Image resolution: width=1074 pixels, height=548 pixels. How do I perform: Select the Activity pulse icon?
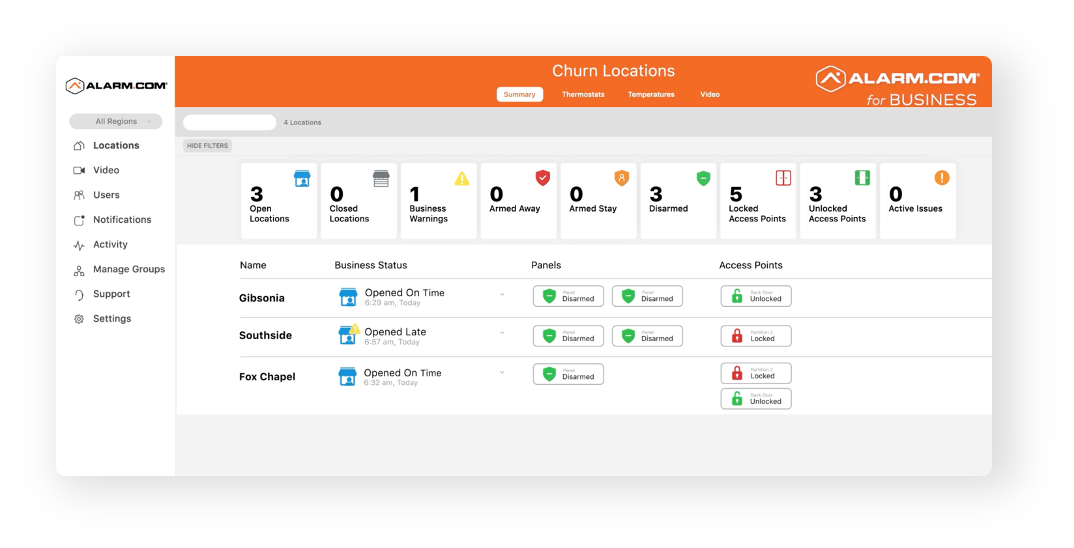[79, 245]
